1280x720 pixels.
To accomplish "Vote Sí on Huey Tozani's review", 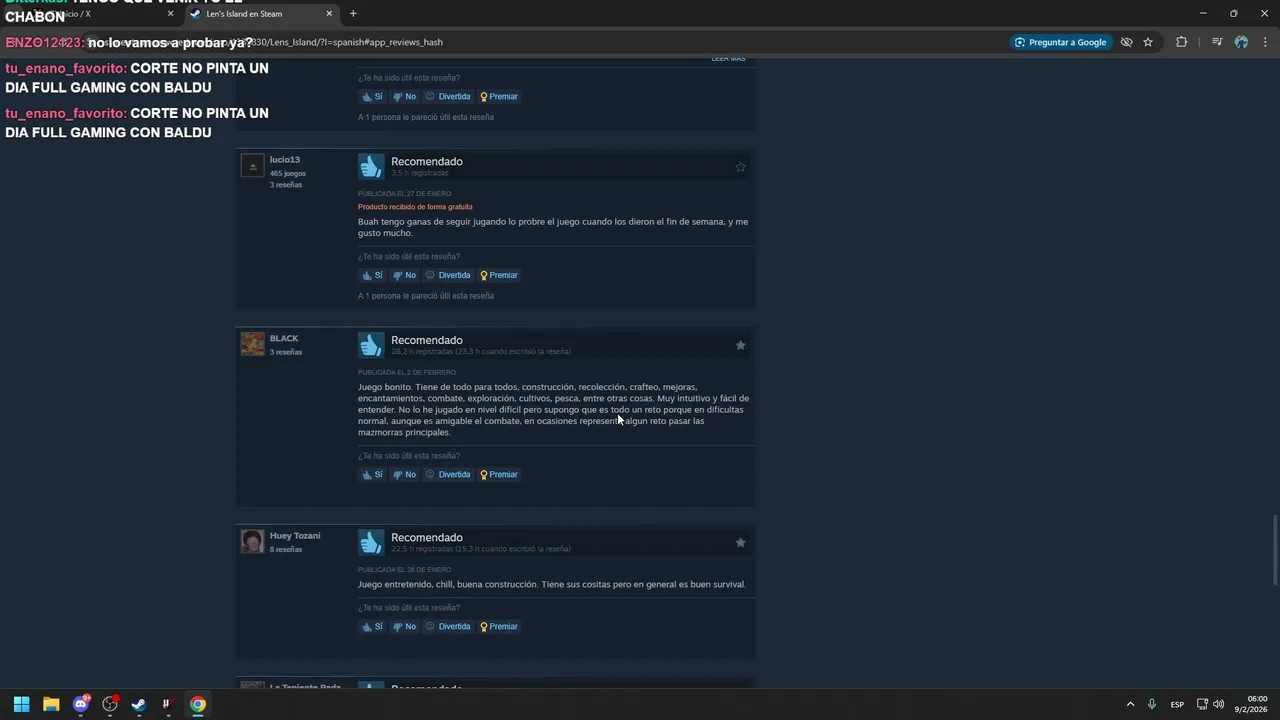I will coord(372,626).
